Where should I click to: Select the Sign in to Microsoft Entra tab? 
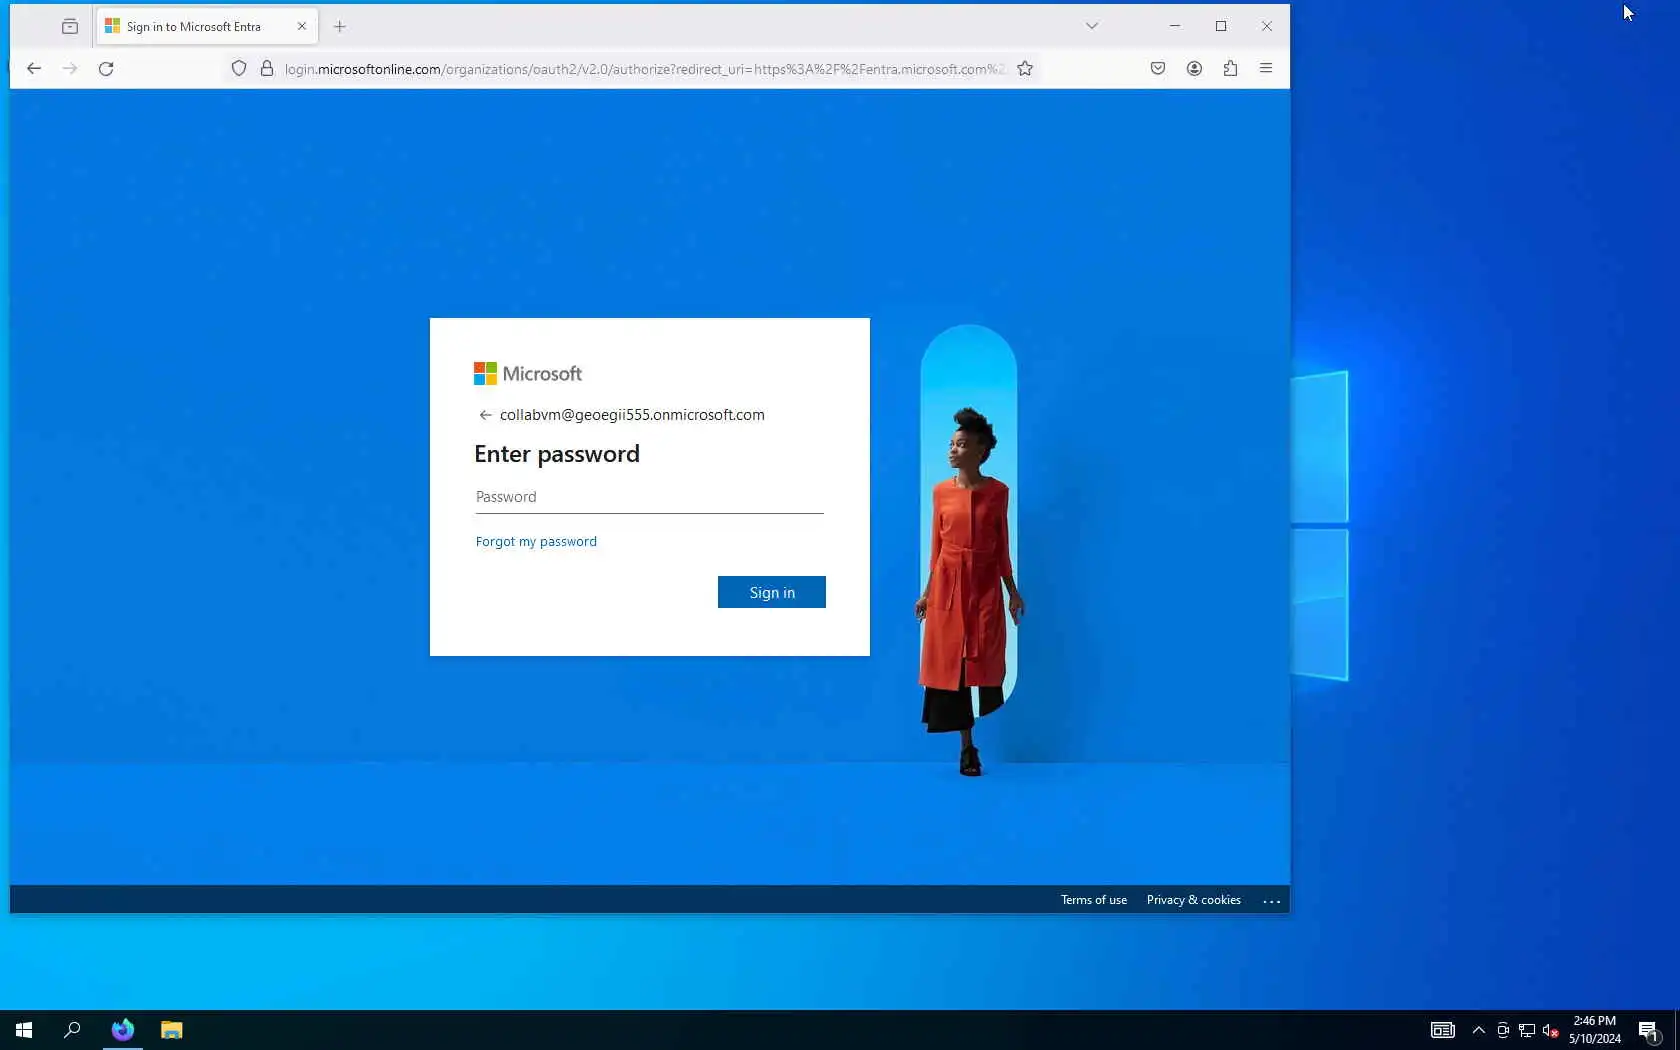coord(207,26)
